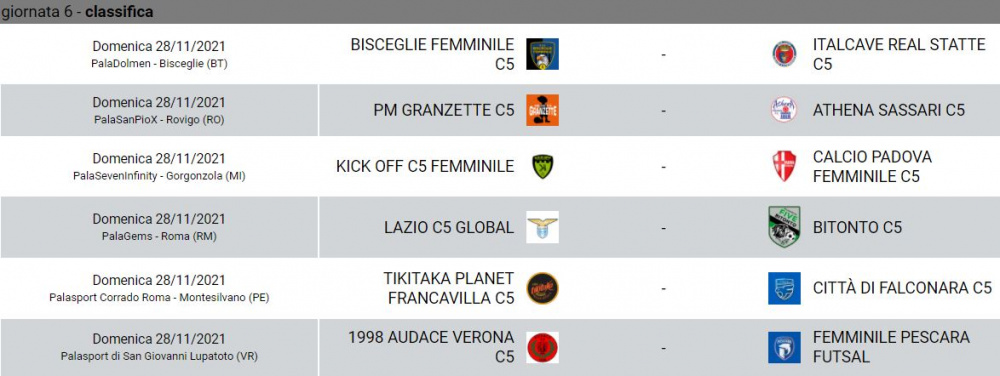The width and height of the screenshot is (1000, 376).
Task: Click the Tikitaka Planet Francavilla logo
Action: click(x=542, y=288)
